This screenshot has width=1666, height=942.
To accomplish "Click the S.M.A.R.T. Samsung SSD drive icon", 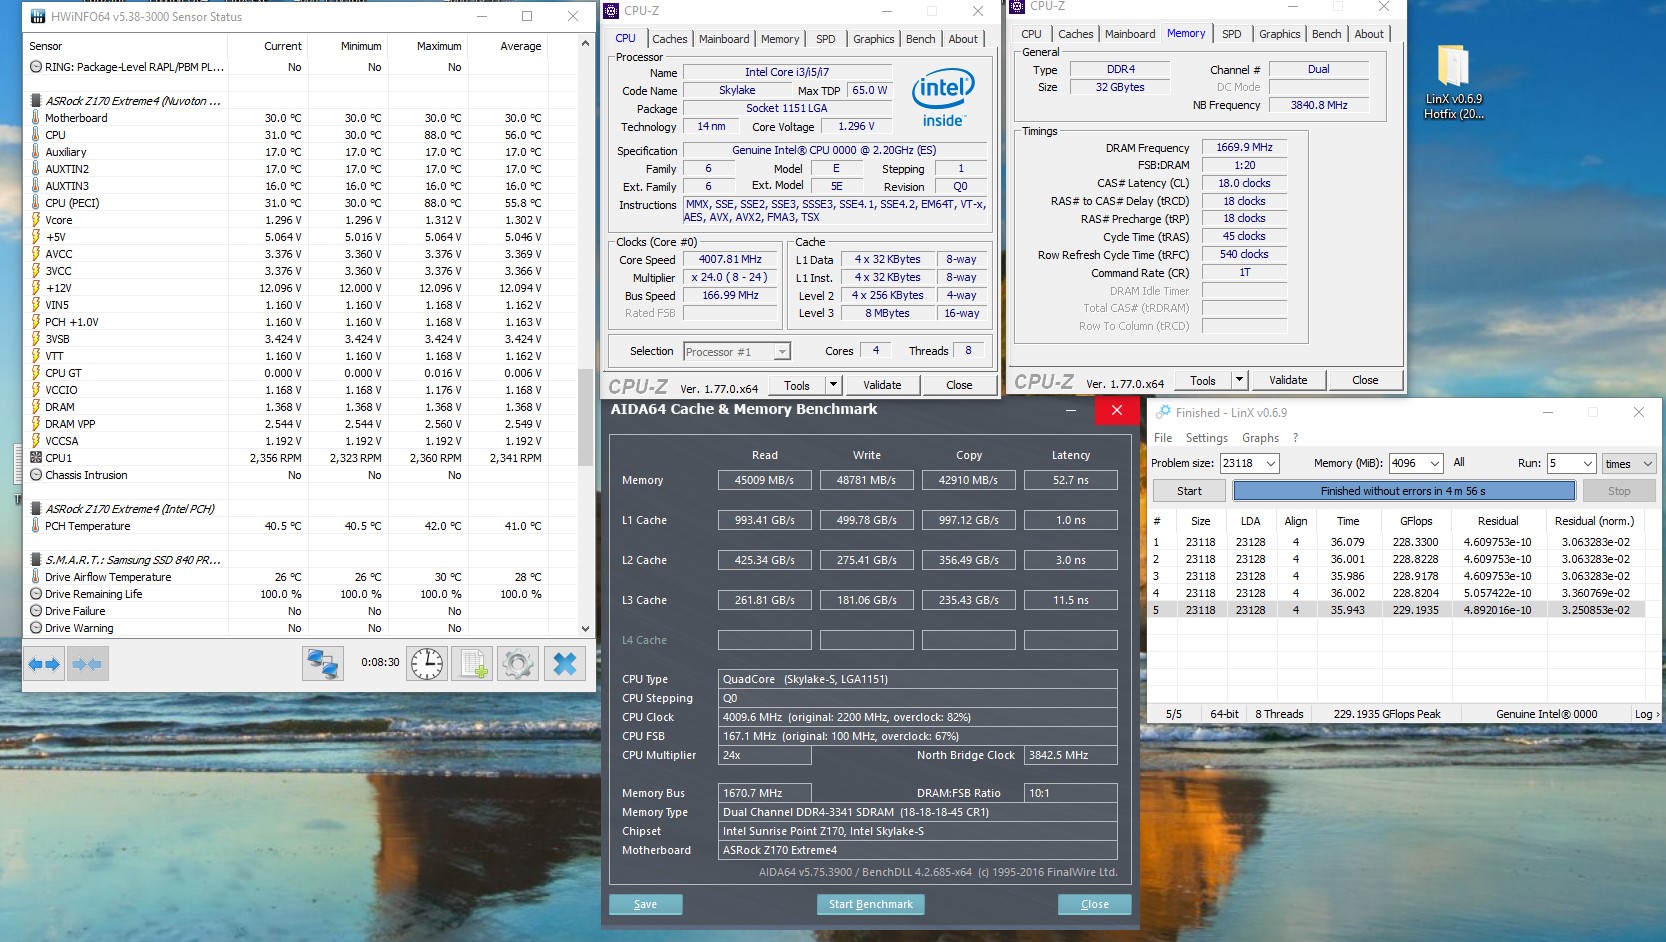I will pyautogui.click(x=36, y=560).
